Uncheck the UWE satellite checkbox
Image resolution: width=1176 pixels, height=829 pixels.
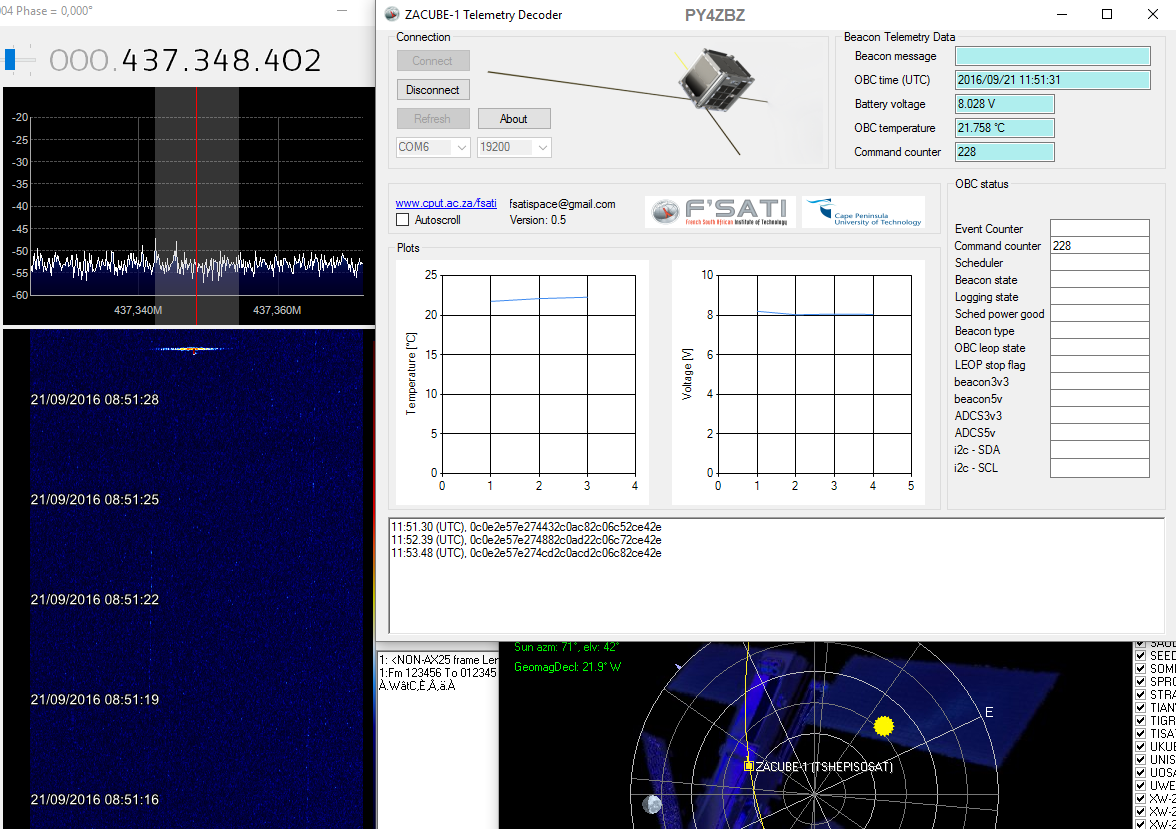(x=1140, y=785)
